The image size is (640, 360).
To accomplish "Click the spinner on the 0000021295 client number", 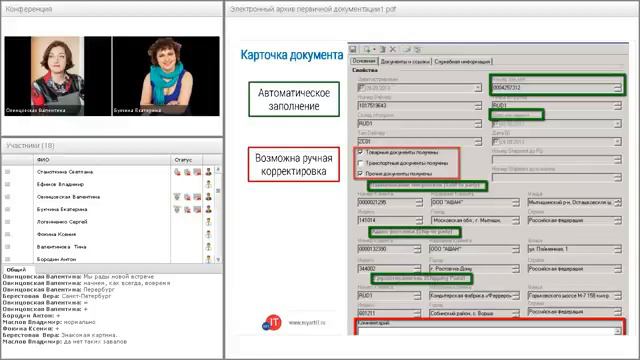I will [419, 202].
